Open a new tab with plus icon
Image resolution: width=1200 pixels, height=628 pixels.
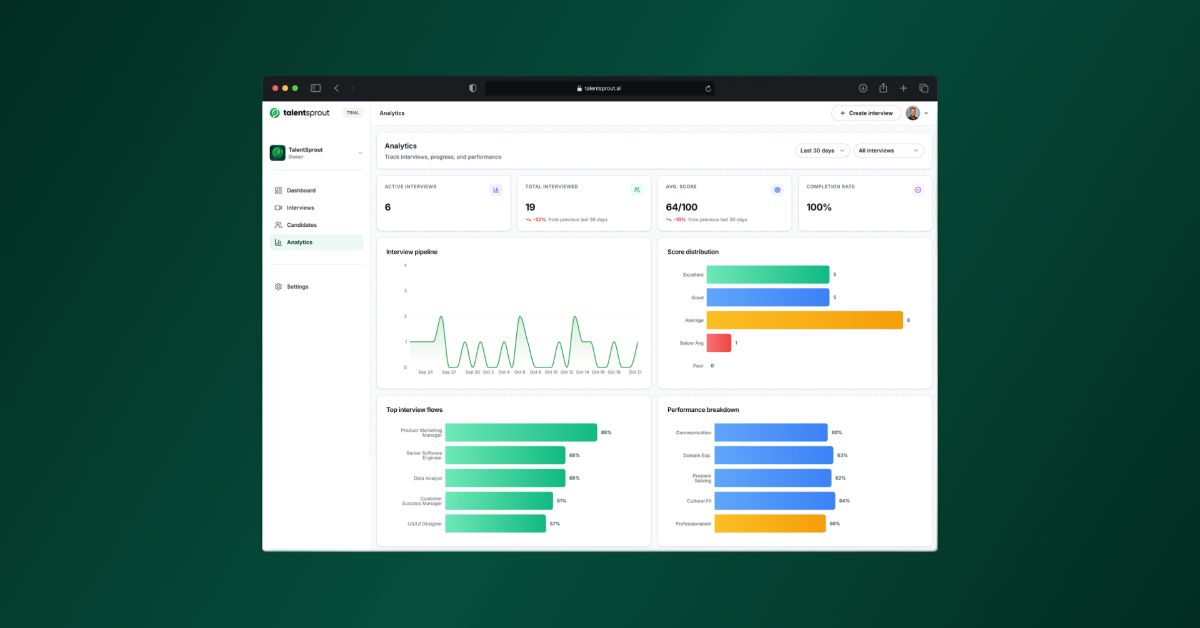[903, 88]
